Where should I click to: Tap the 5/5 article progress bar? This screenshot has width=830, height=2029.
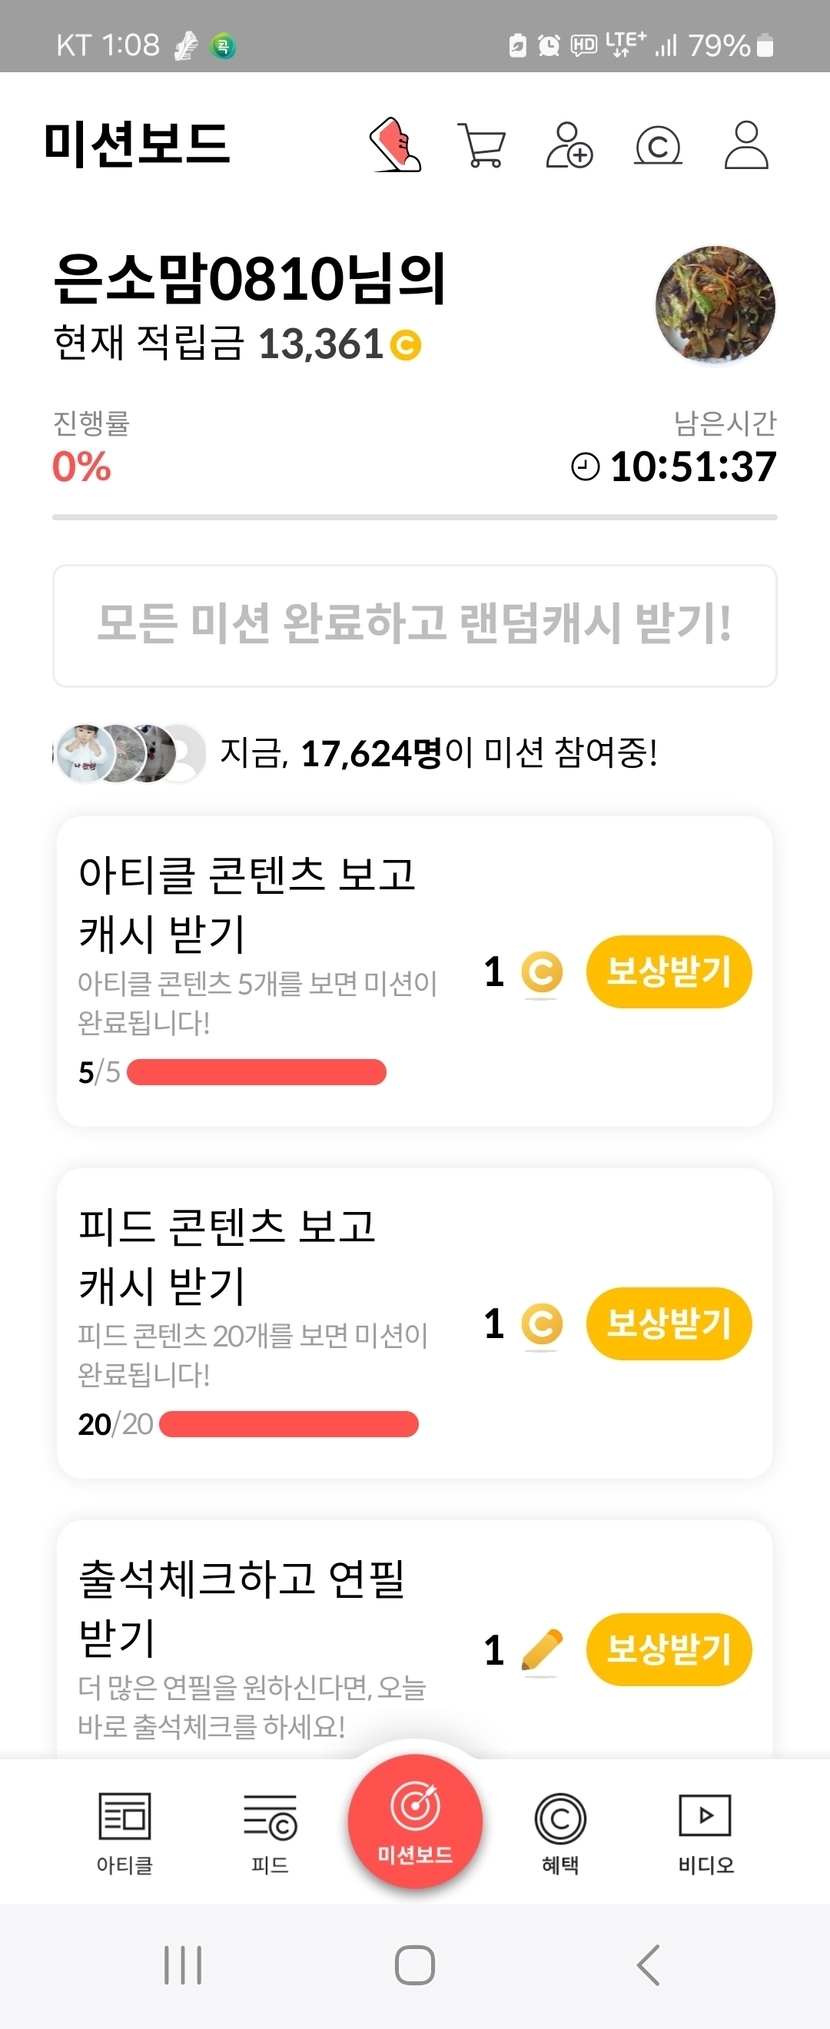256,1072
